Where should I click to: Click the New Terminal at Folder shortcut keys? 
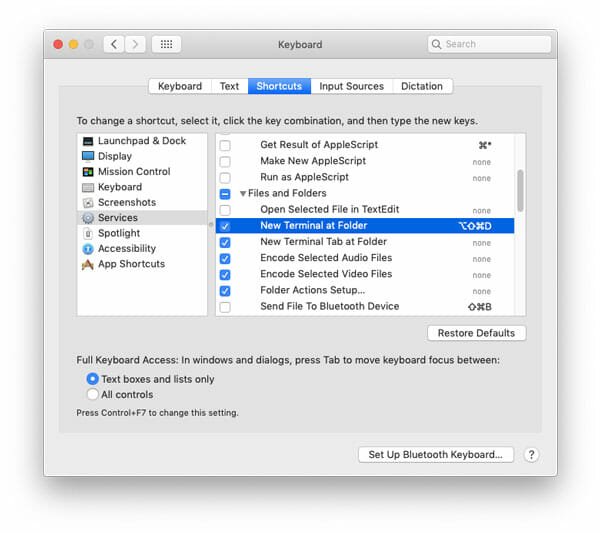pos(475,226)
